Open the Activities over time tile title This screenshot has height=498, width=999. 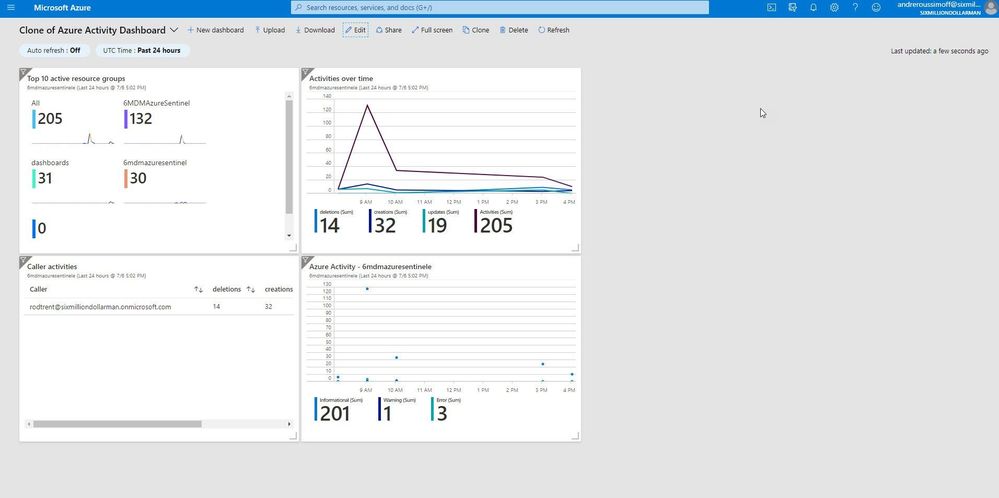click(x=341, y=79)
